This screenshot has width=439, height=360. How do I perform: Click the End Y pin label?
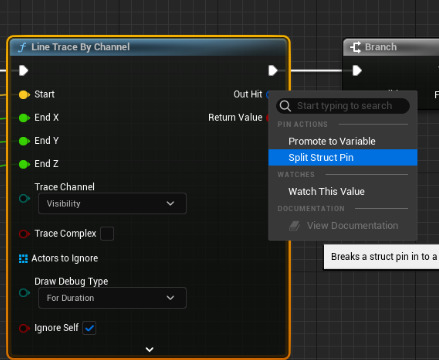[x=46, y=141]
